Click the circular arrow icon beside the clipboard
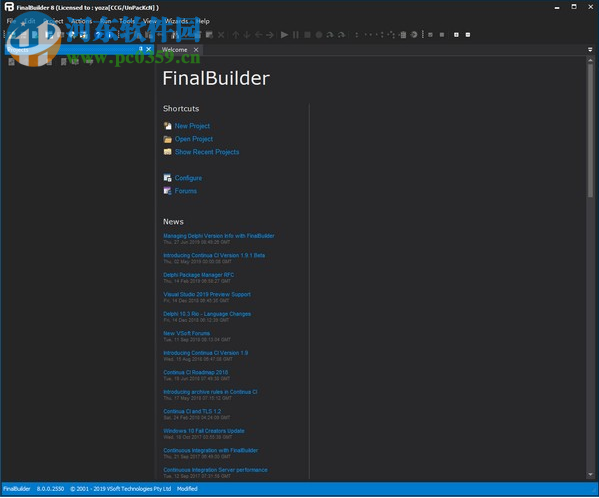599x498 pixels. [414, 35]
